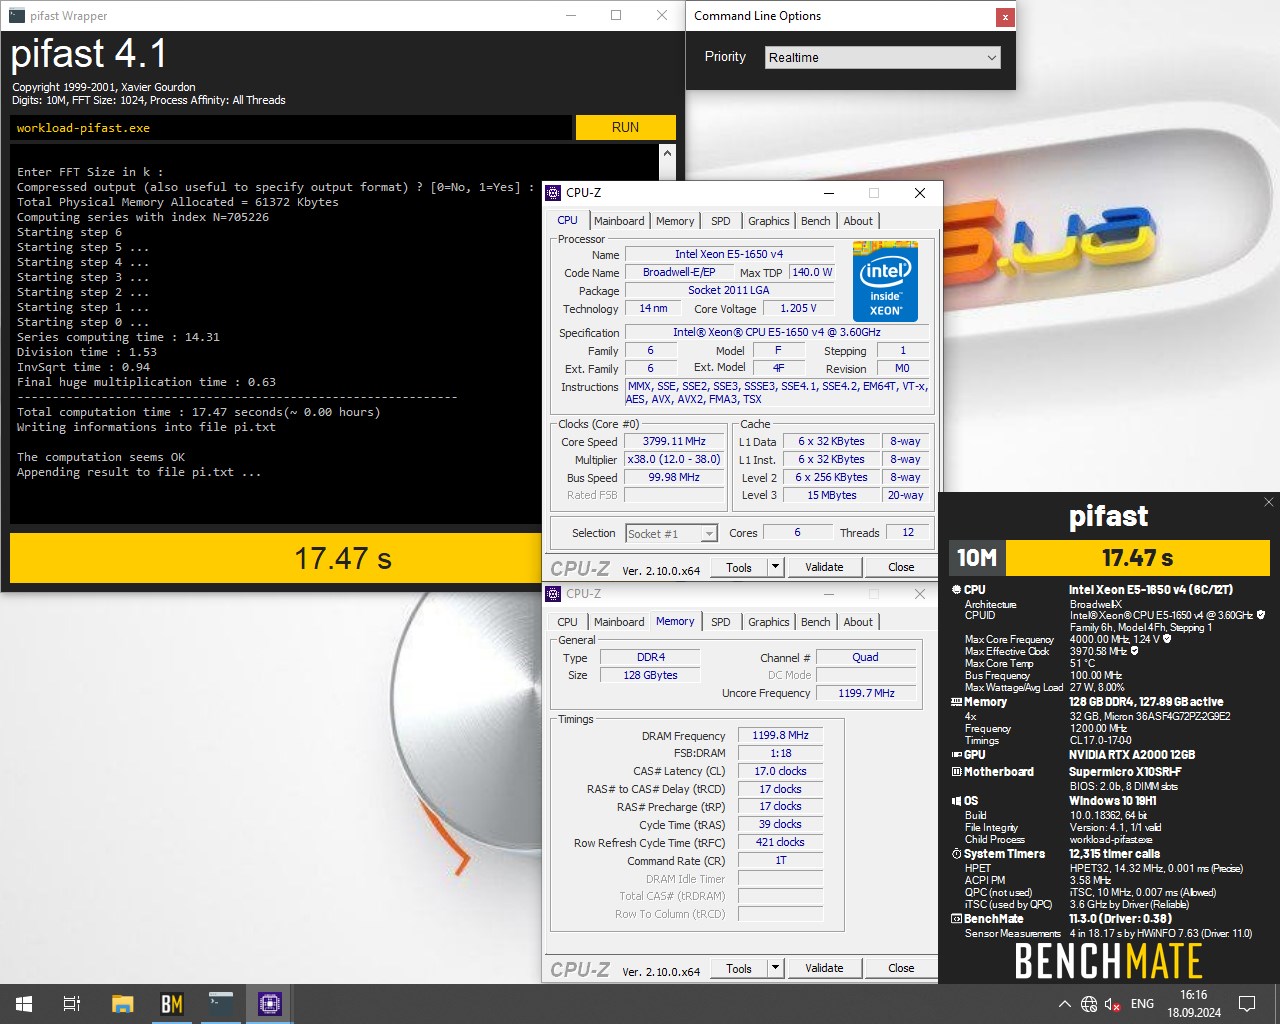Open the Socket #1 selection dropdown
Viewport: 1280px width, 1024px height.
672,534
